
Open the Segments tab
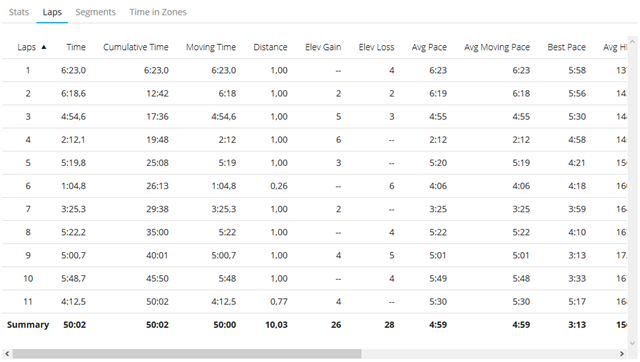coord(96,12)
